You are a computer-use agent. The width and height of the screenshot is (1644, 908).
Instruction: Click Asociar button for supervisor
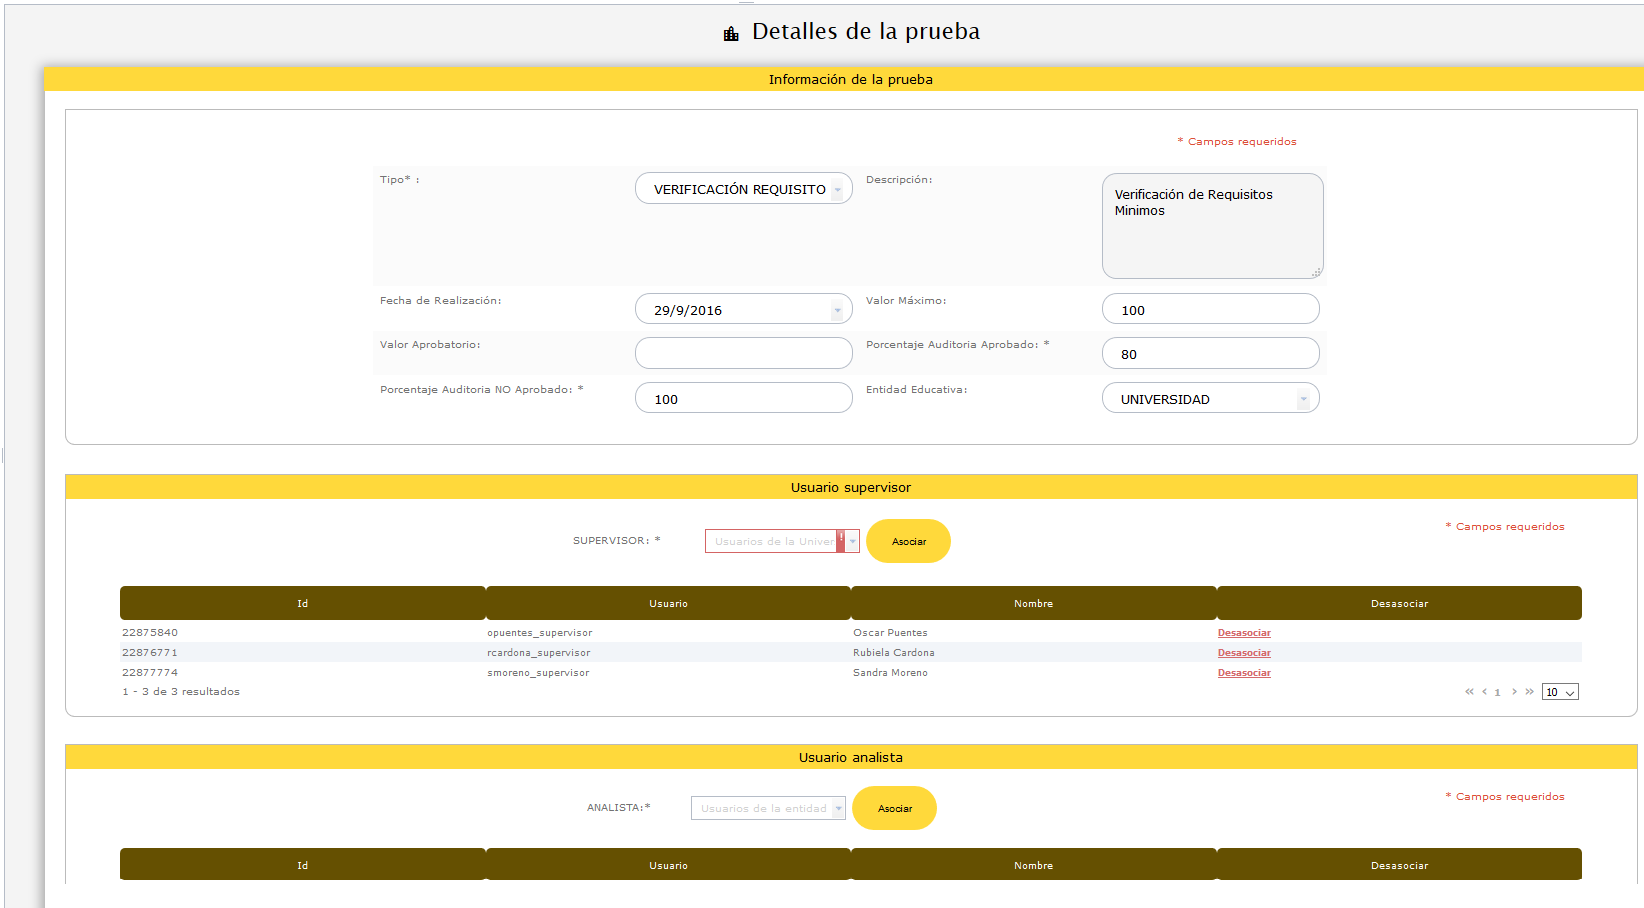click(x=908, y=541)
